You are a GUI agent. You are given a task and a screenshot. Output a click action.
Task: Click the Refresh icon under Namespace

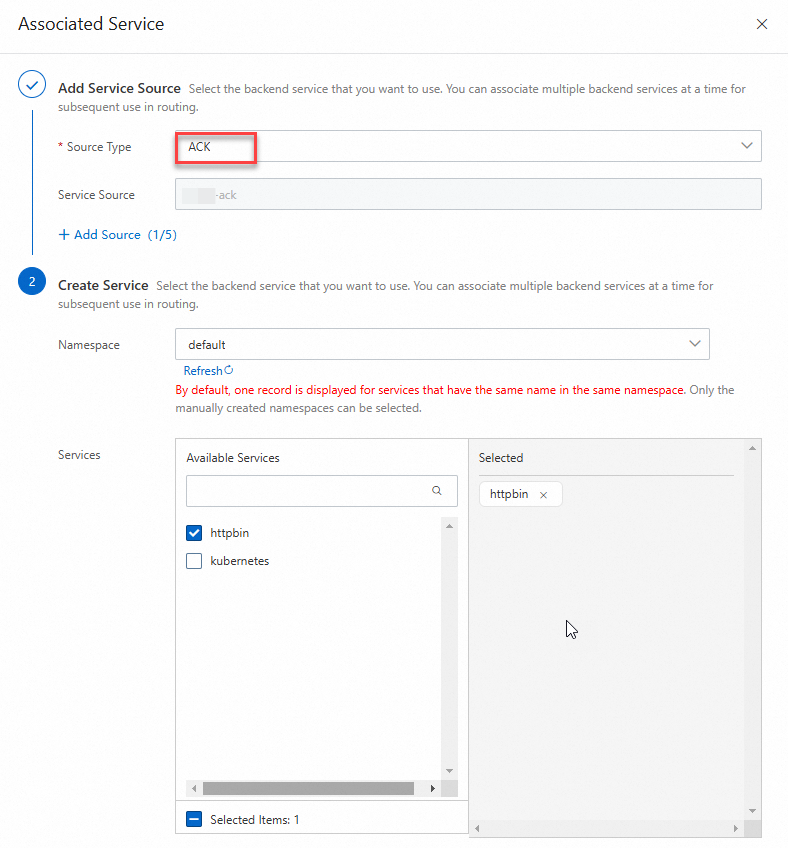[229, 370]
